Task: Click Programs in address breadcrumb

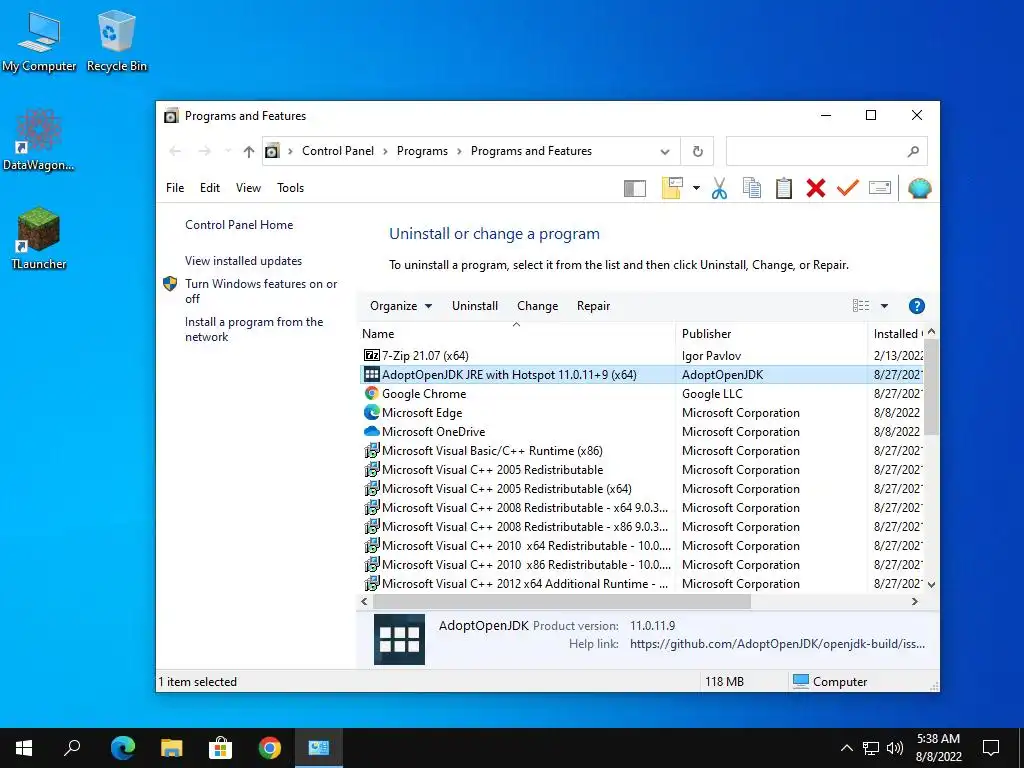Action: click(x=422, y=152)
